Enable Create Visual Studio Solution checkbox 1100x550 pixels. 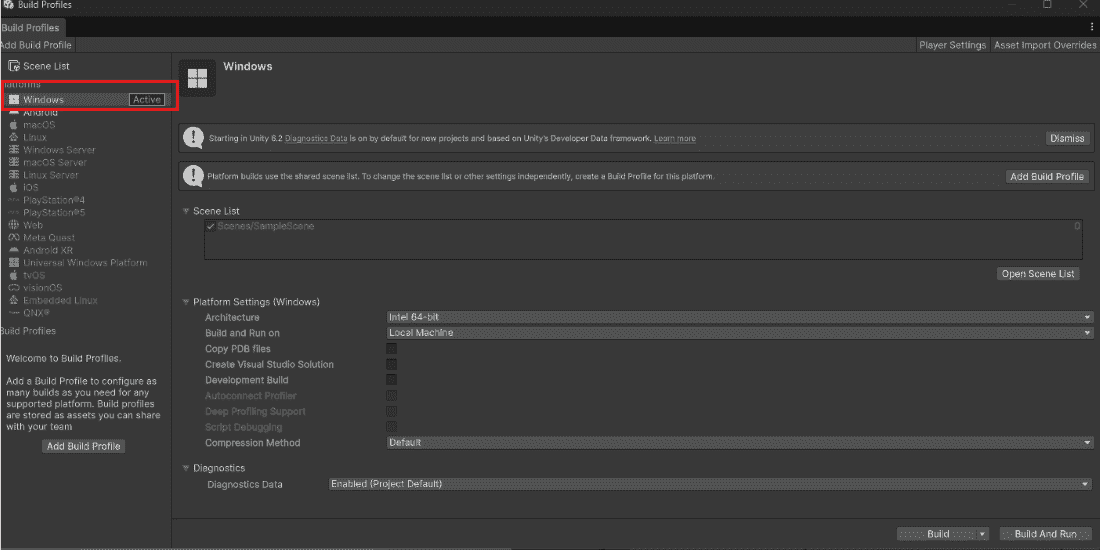click(391, 364)
